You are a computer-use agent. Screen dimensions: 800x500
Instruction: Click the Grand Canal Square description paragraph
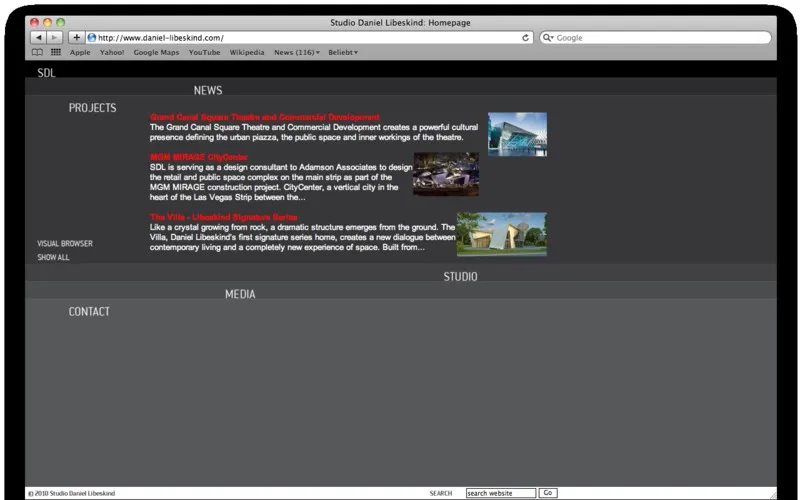[314, 132]
